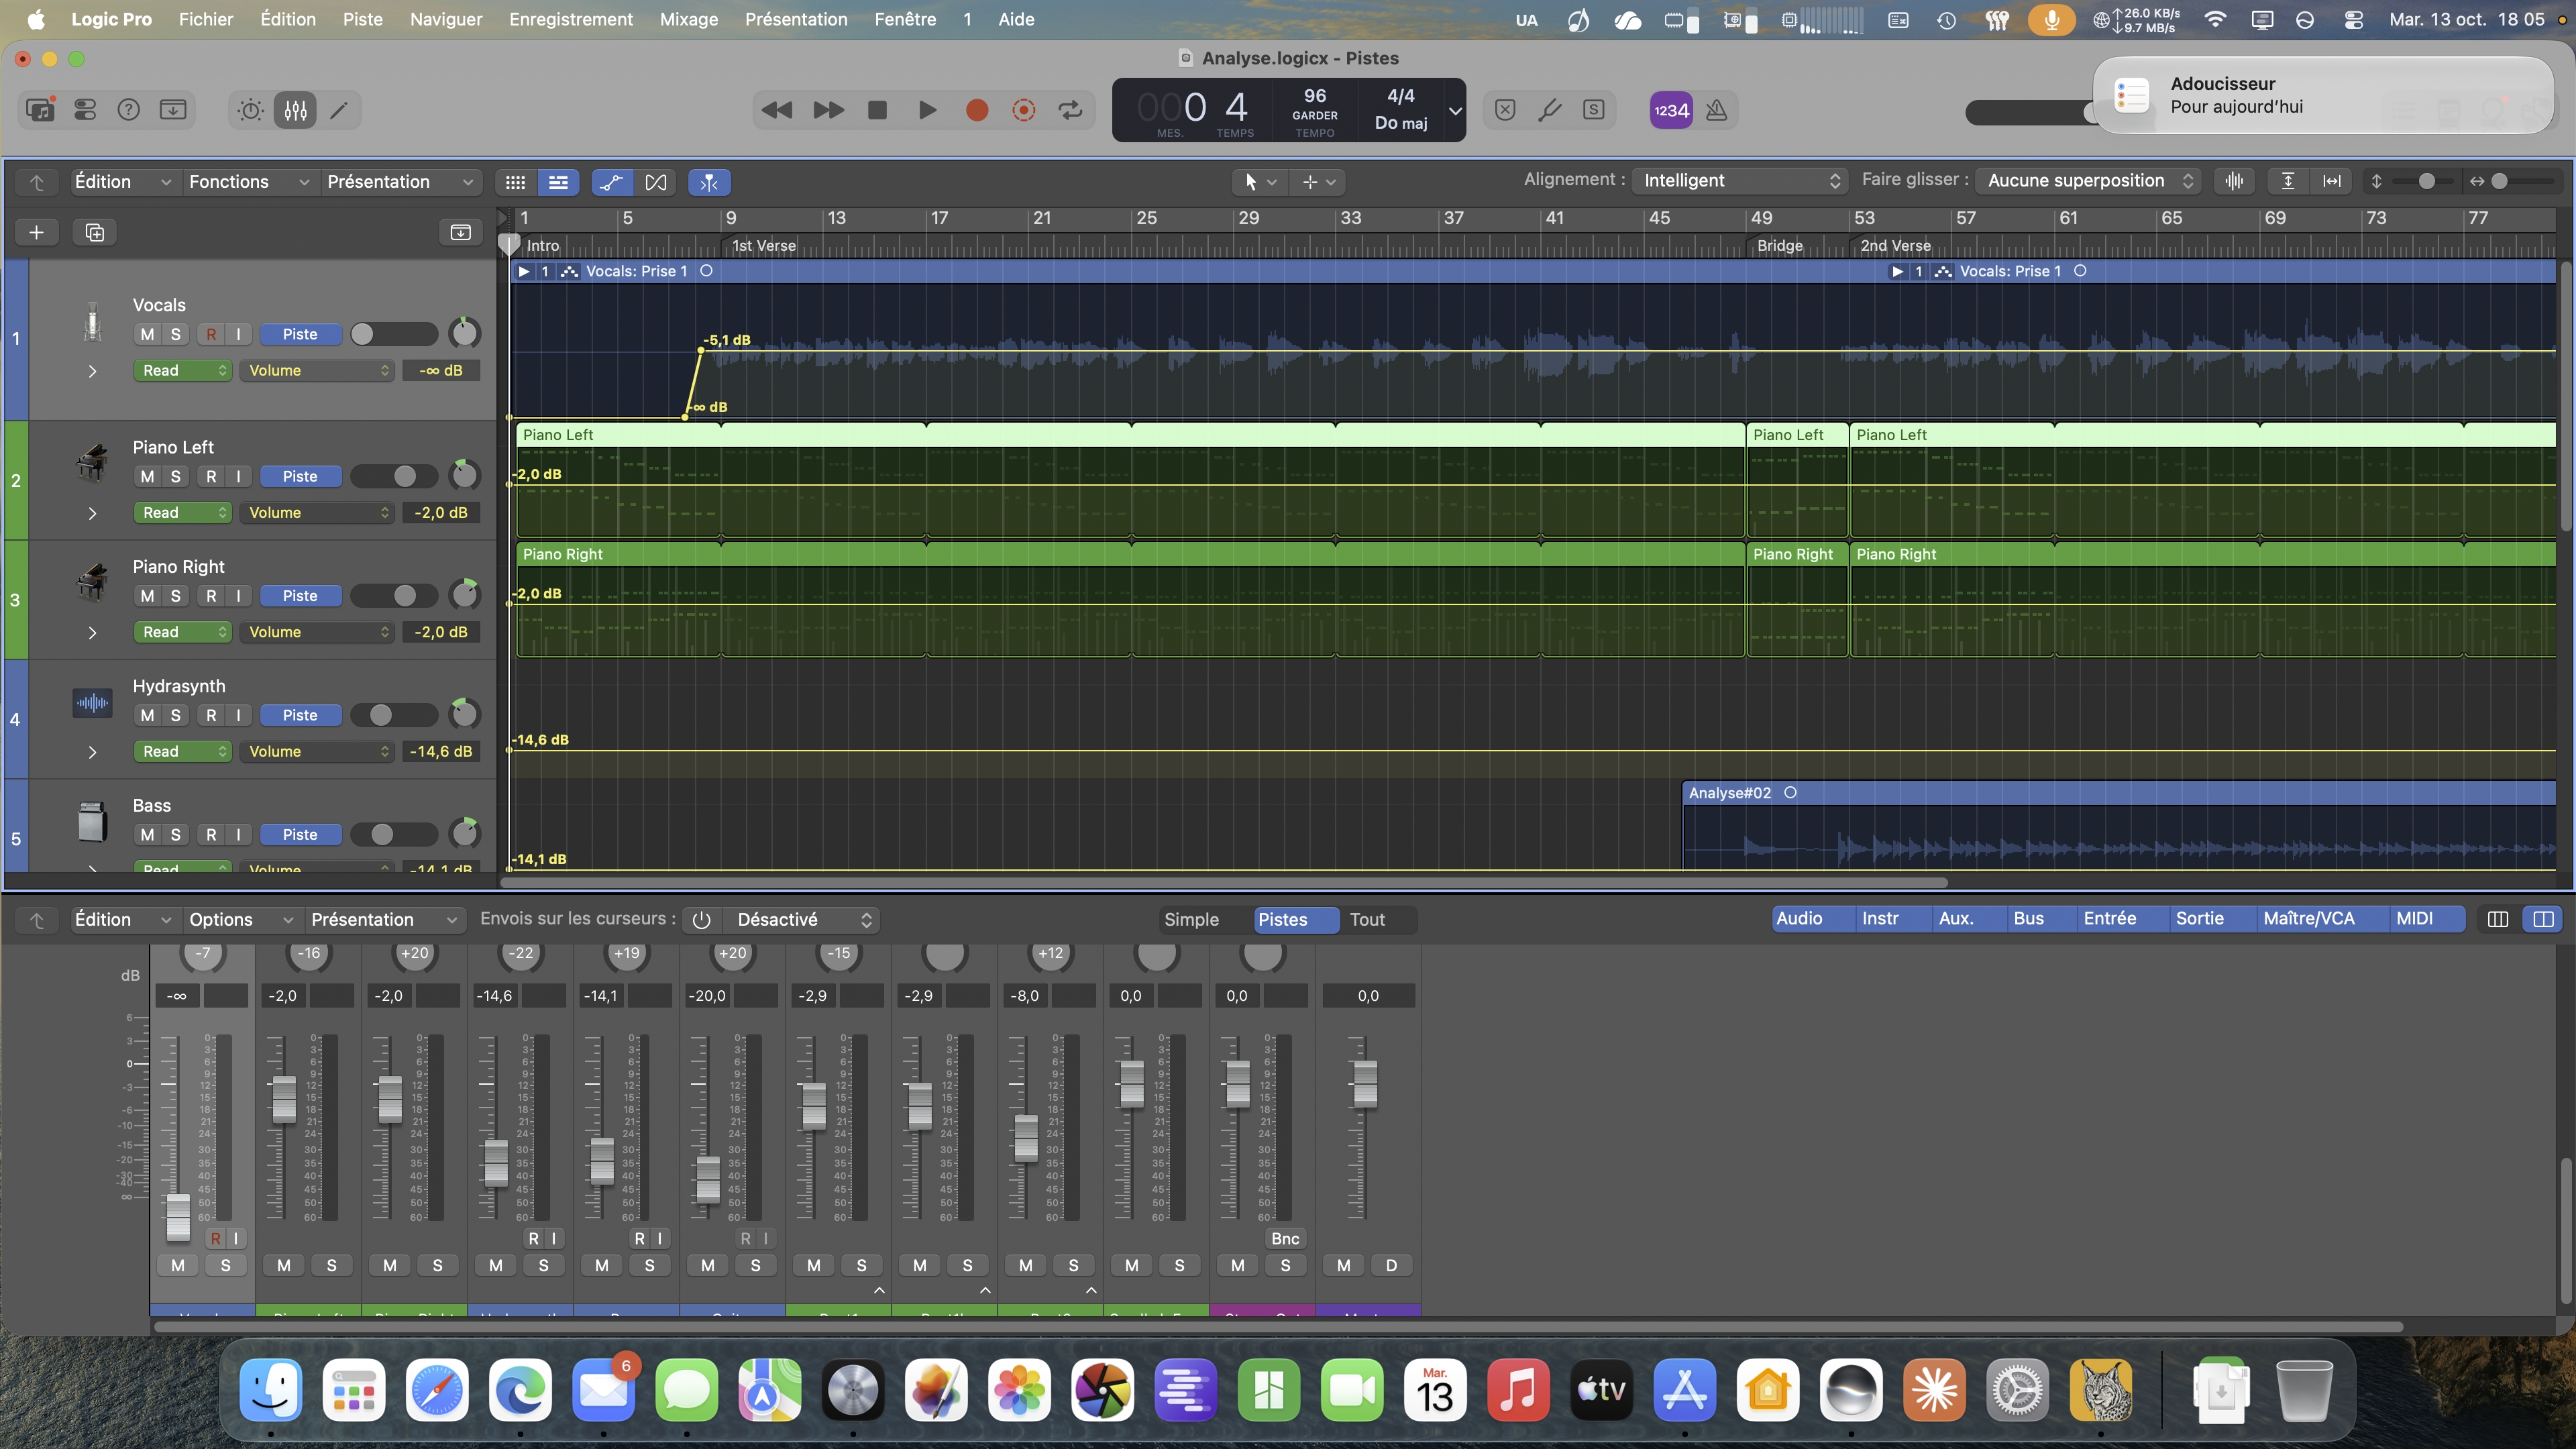Screen dimensions: 2576x1449
Task: Open the Inspector icon in the toolbar
Action: [x=85, y=110]
